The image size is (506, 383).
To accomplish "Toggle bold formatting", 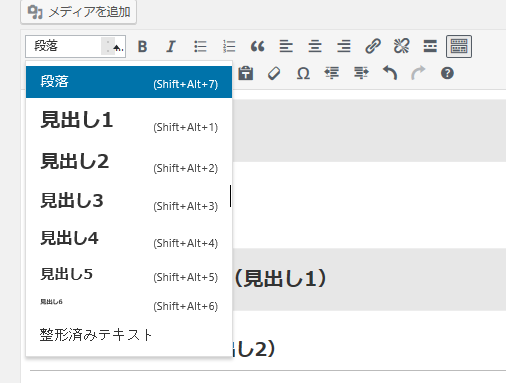I will [142, 46].
